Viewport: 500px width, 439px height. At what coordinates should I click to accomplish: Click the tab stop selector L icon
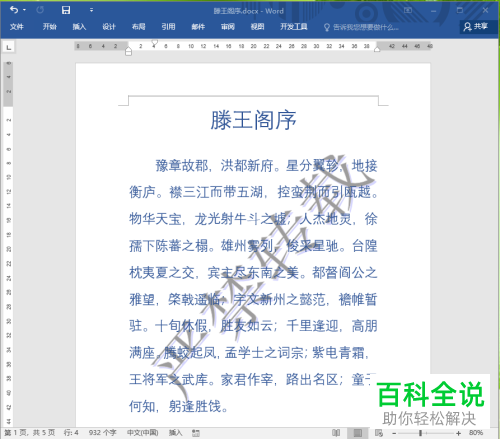pyautogui.click(x=9, y=47)
